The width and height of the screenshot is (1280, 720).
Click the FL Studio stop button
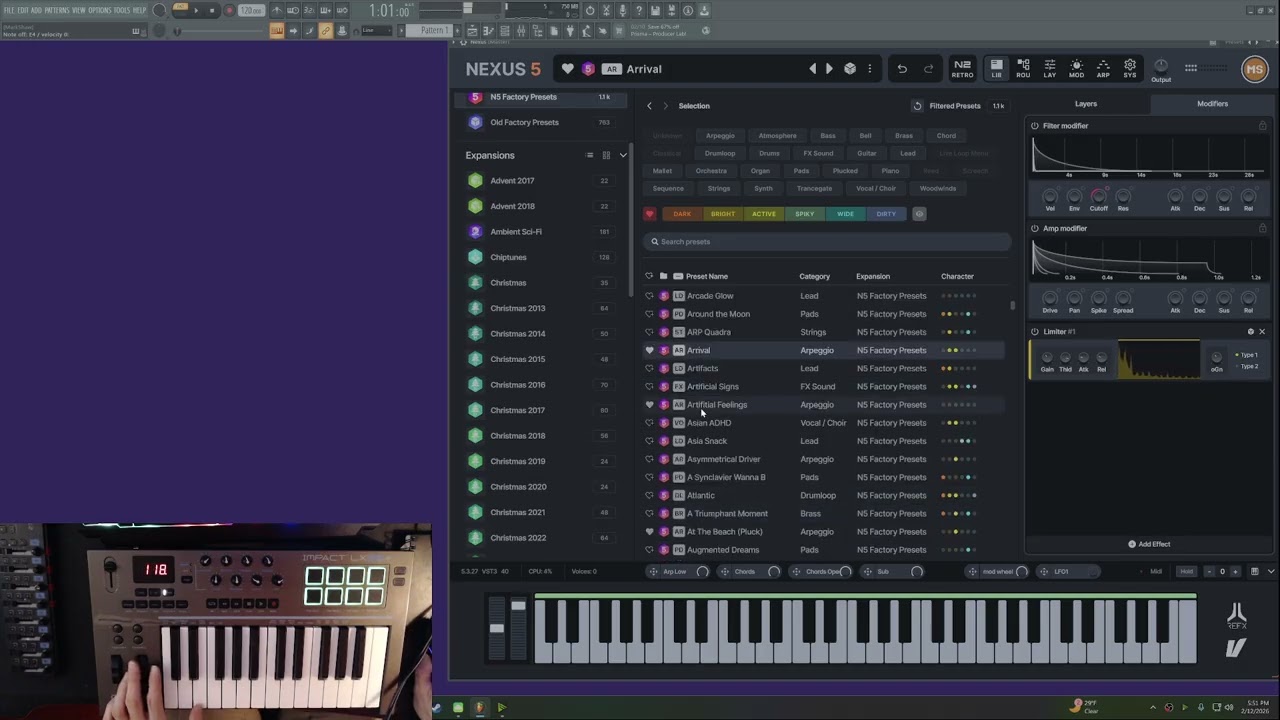(212, 10)
